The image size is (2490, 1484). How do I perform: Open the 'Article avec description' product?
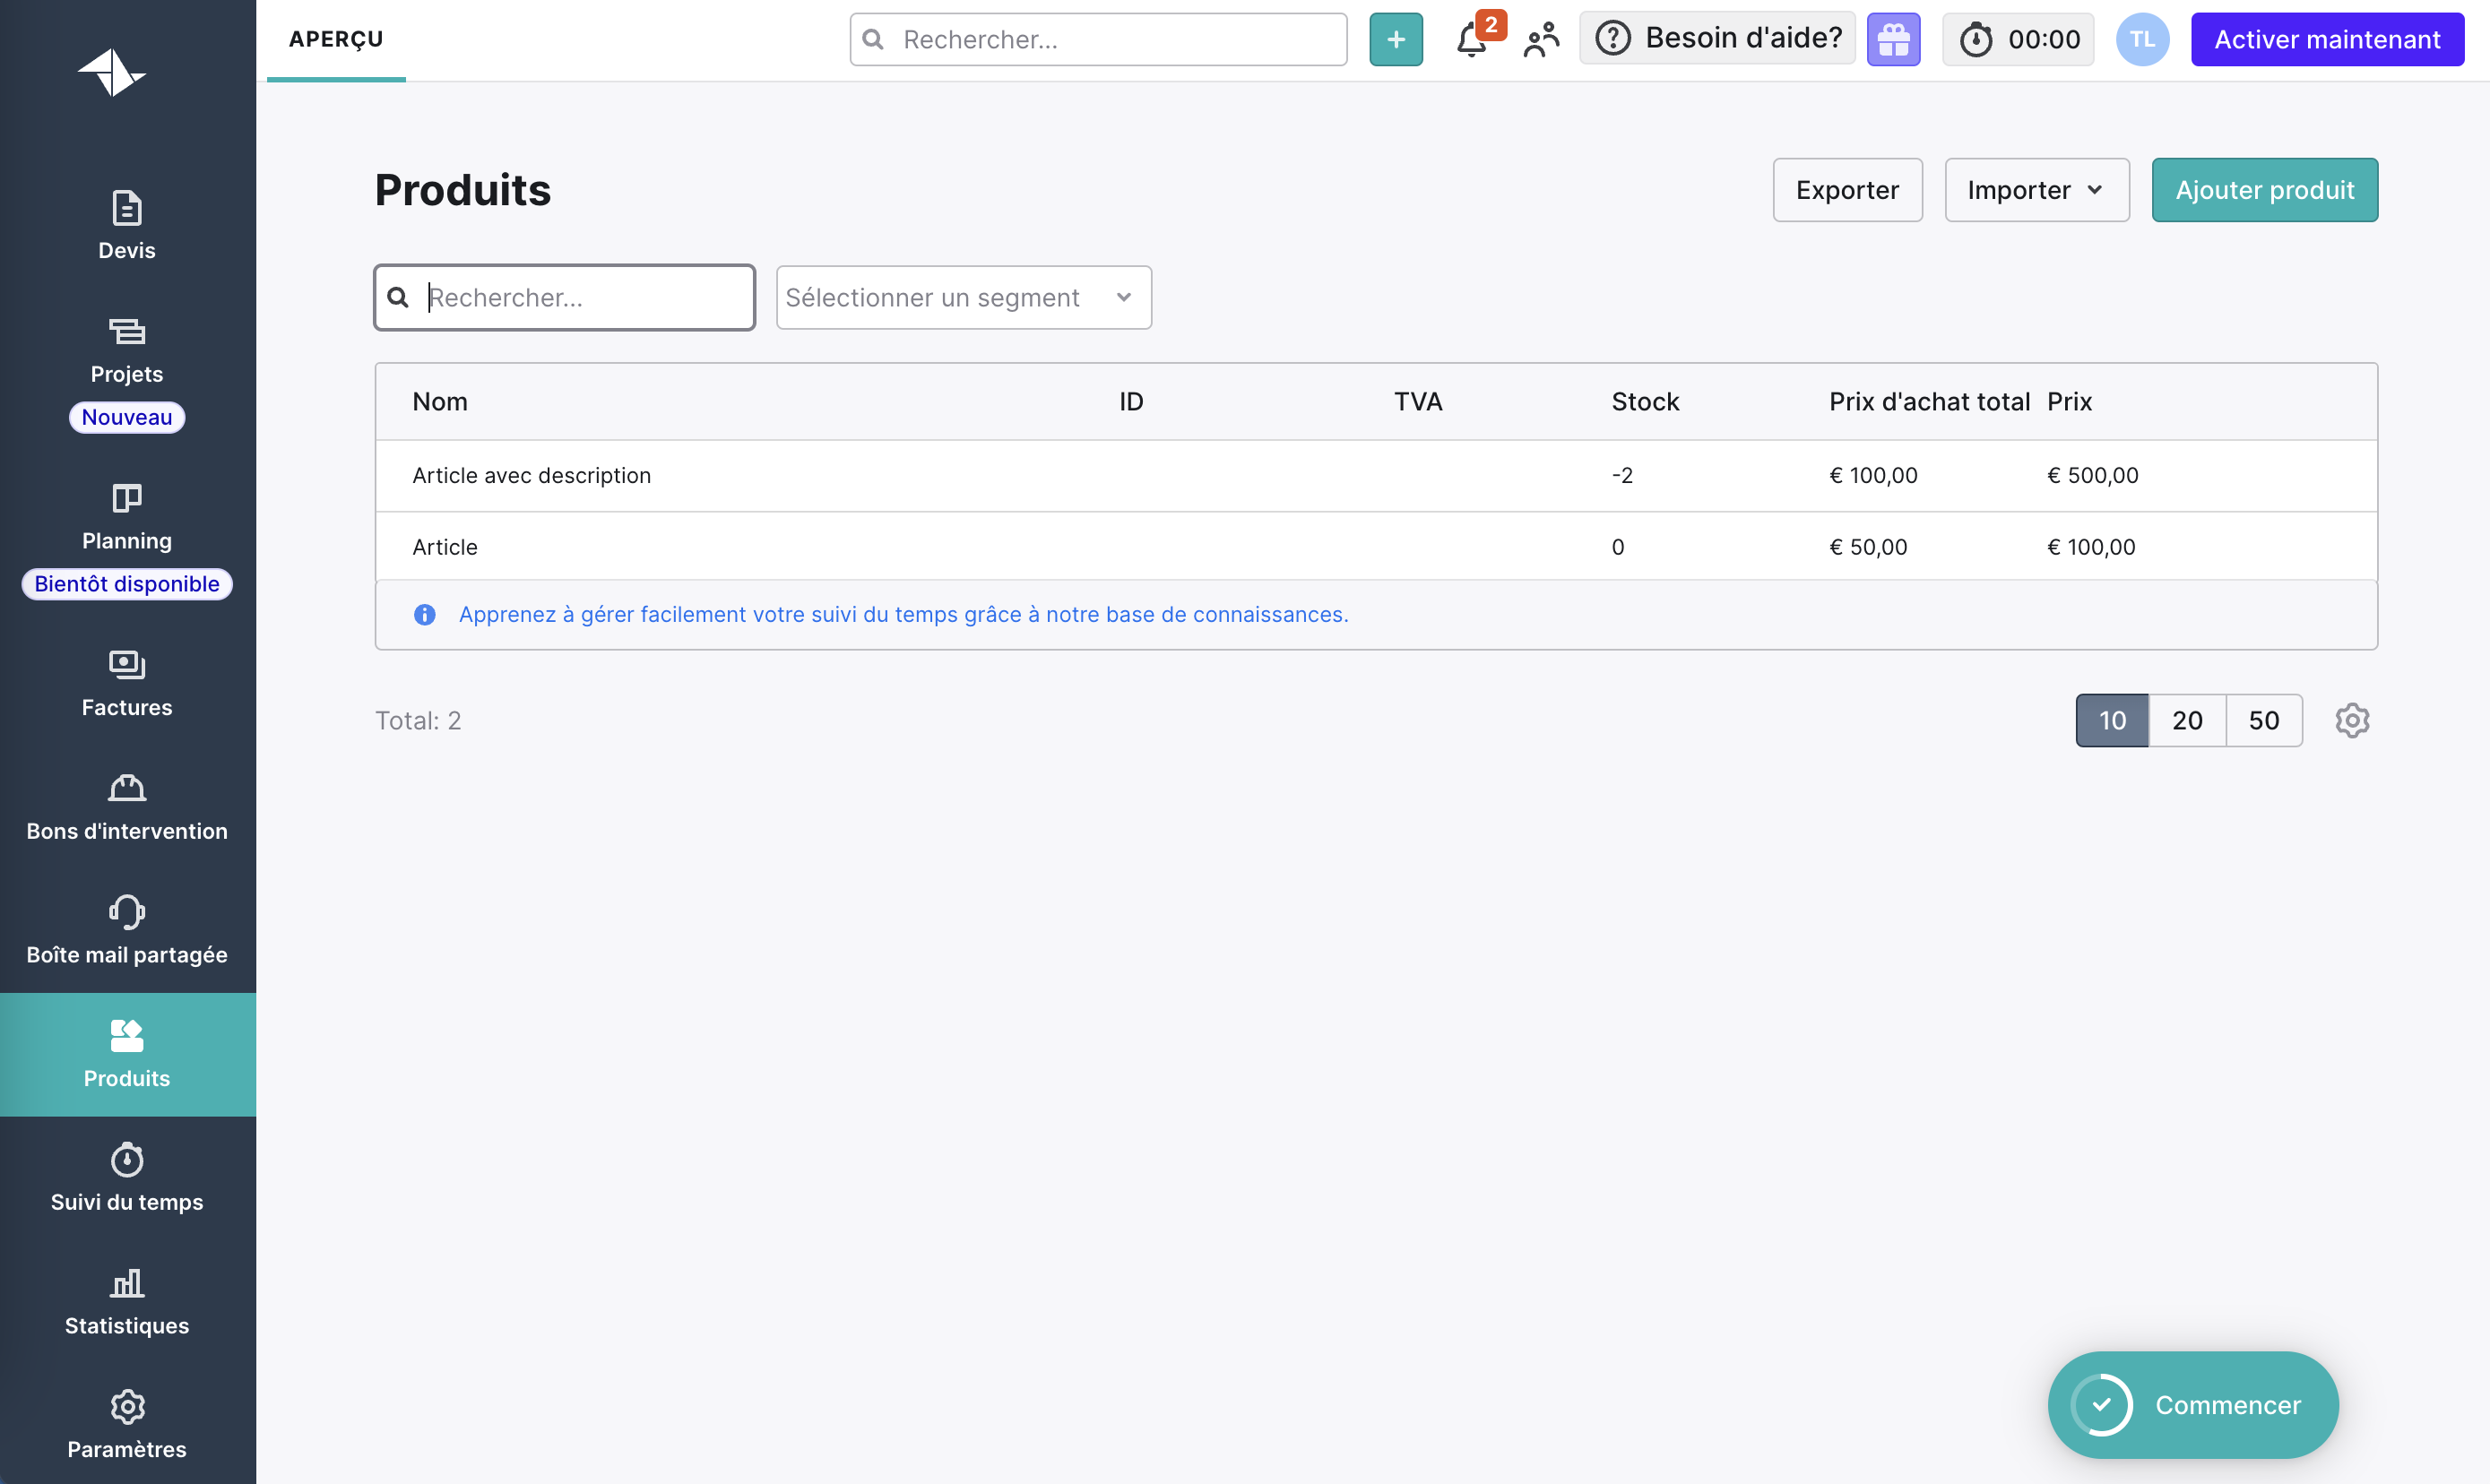[x=1376, y=475]
